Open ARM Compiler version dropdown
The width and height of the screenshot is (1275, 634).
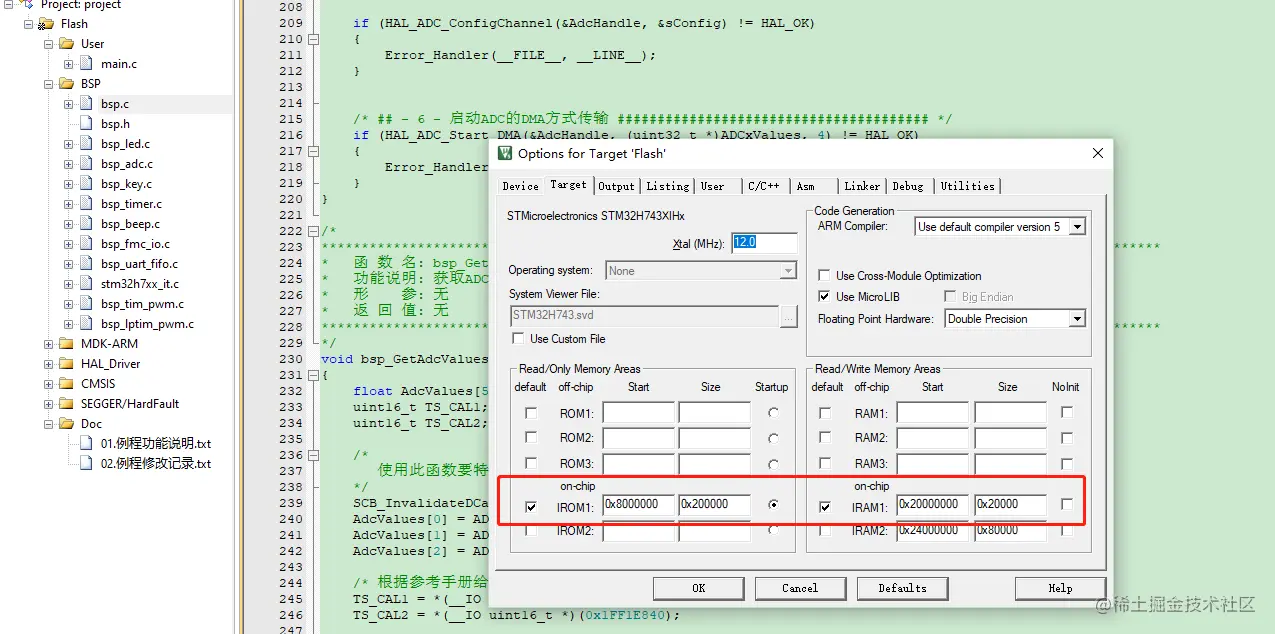click(1077, 227)
